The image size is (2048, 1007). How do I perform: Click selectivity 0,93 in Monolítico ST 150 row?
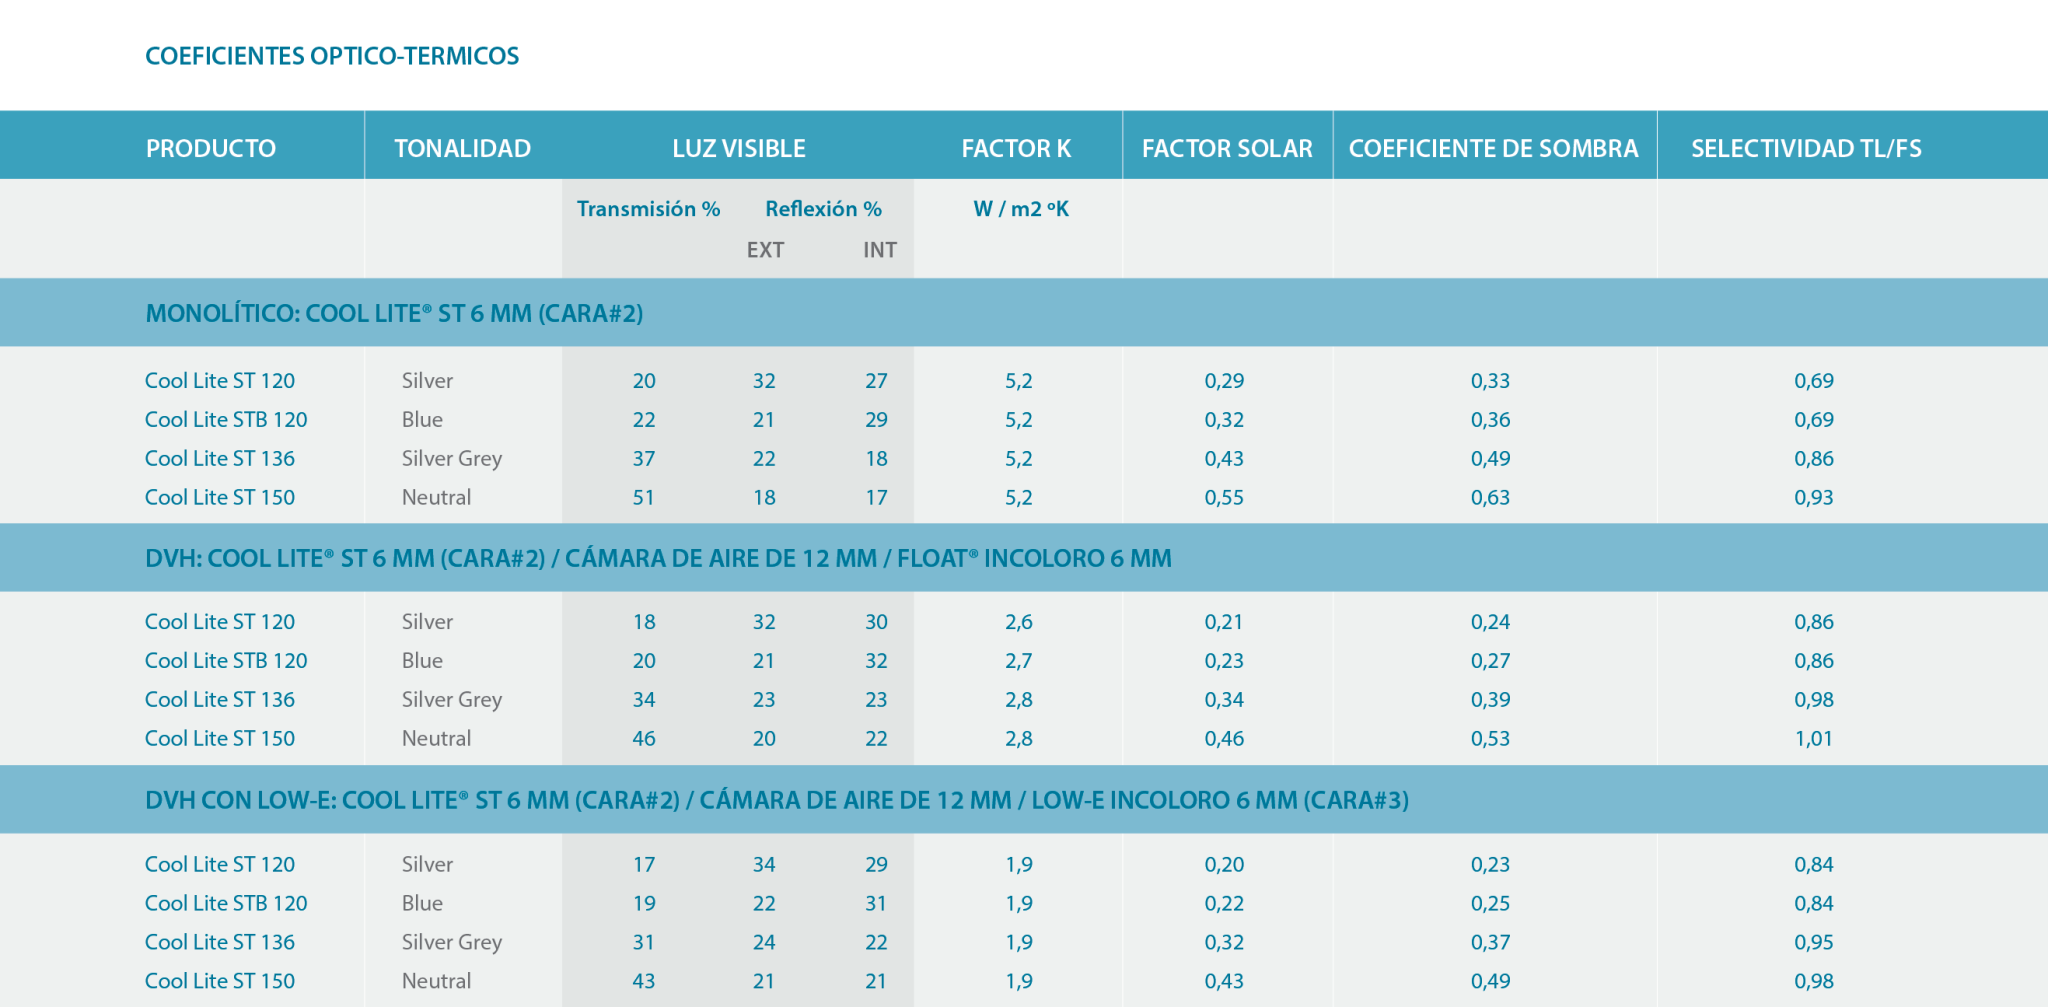(1814, 498)
